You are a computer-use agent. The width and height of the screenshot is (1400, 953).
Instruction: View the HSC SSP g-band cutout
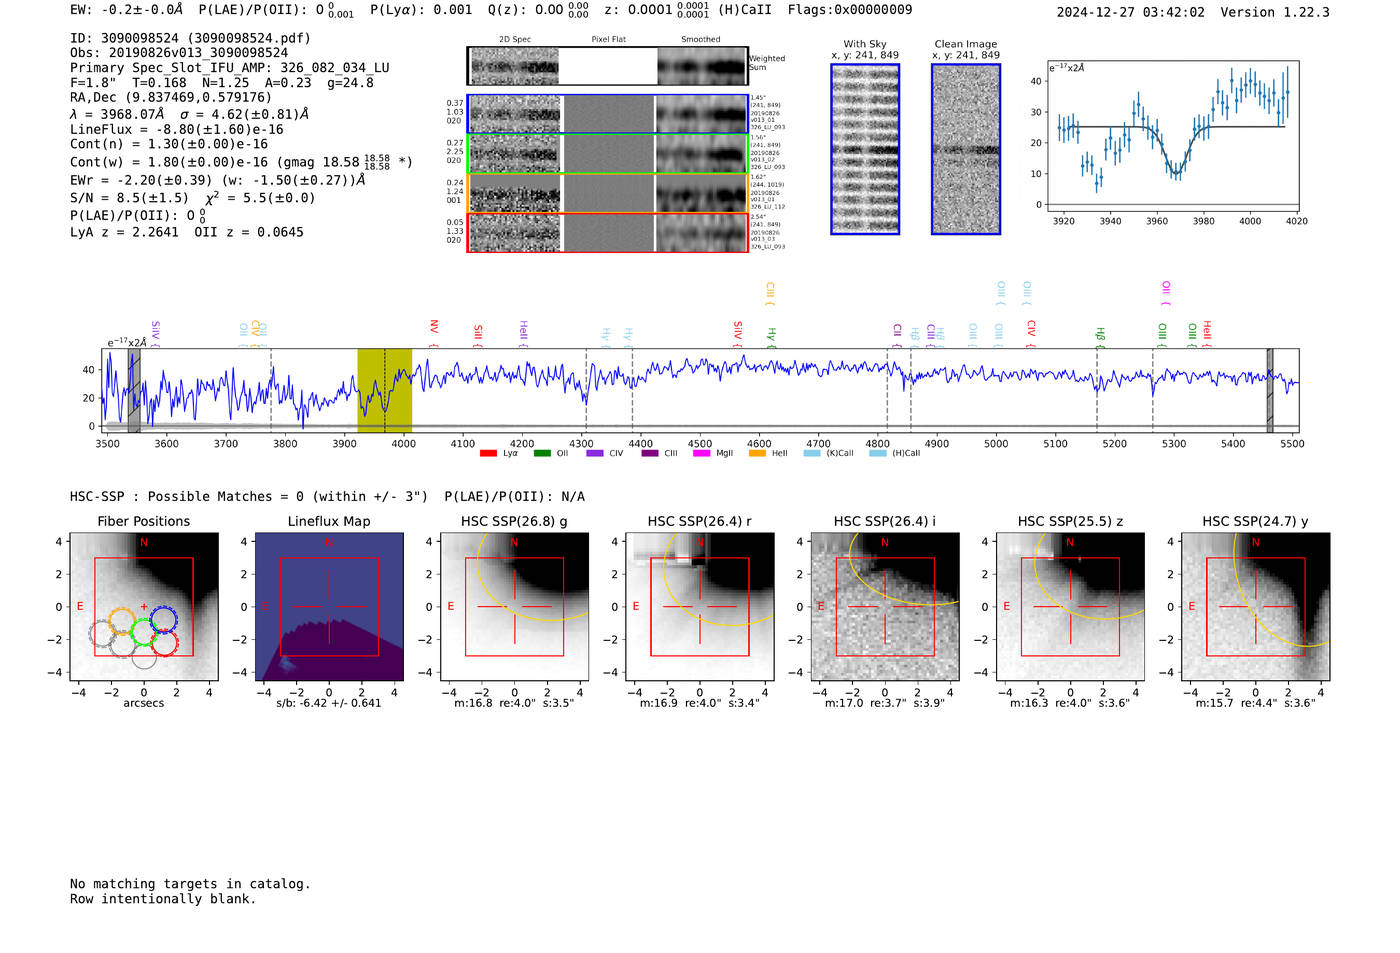pos(514,606)
